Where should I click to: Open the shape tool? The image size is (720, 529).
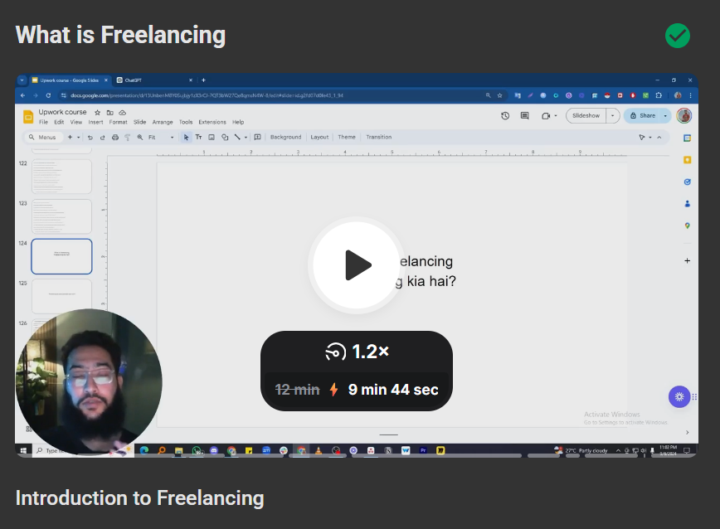pos(225,137)
